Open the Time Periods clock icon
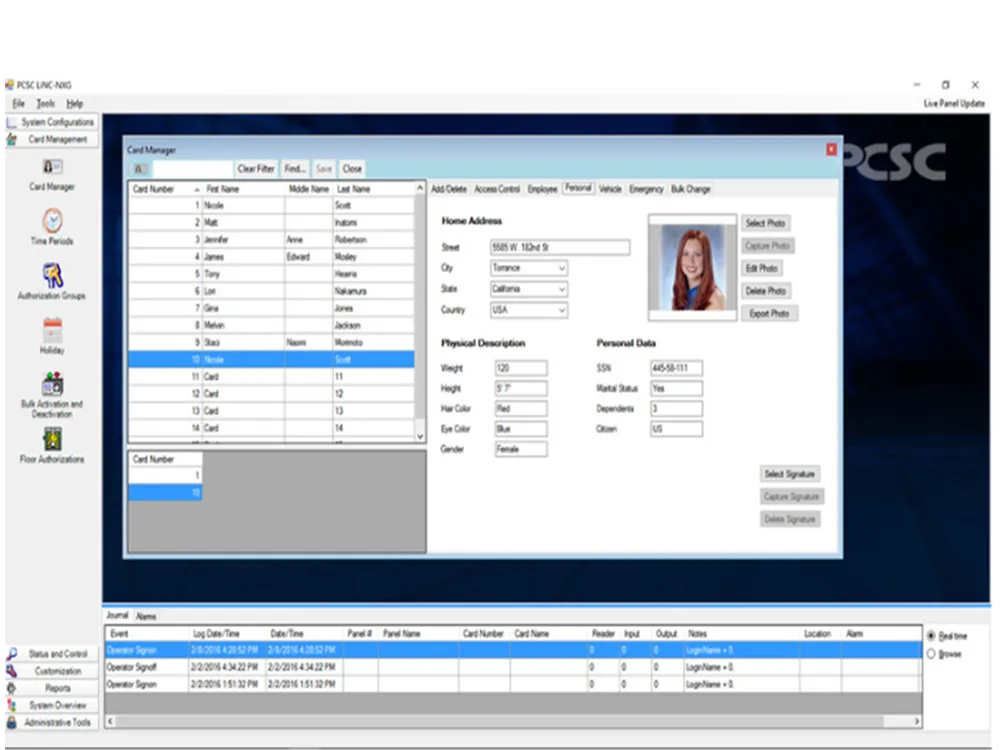 [x=52, y=220]
